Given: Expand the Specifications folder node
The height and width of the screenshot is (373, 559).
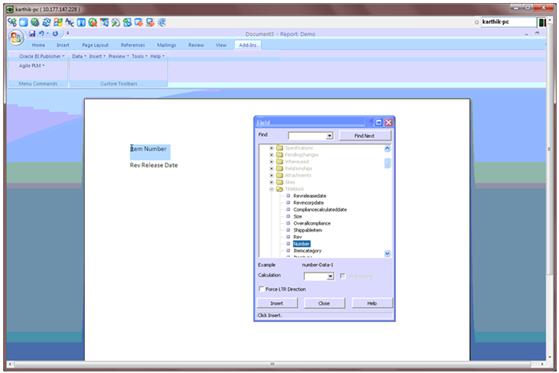Looking at the screenshot, I should tap(271, 148).
